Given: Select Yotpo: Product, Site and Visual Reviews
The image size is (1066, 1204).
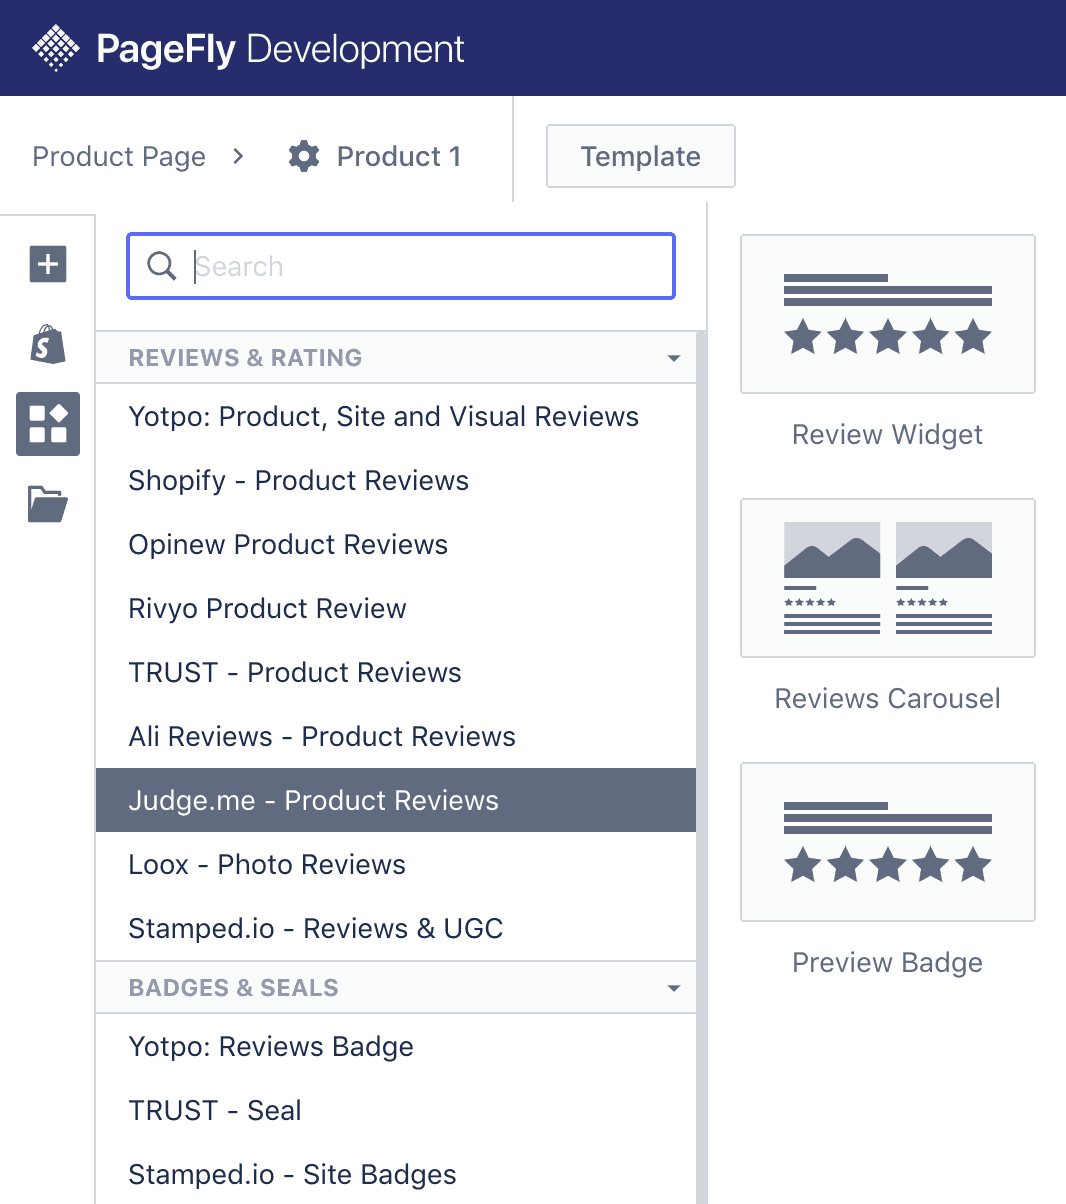Looking at the screenshot, I should 383,416.
